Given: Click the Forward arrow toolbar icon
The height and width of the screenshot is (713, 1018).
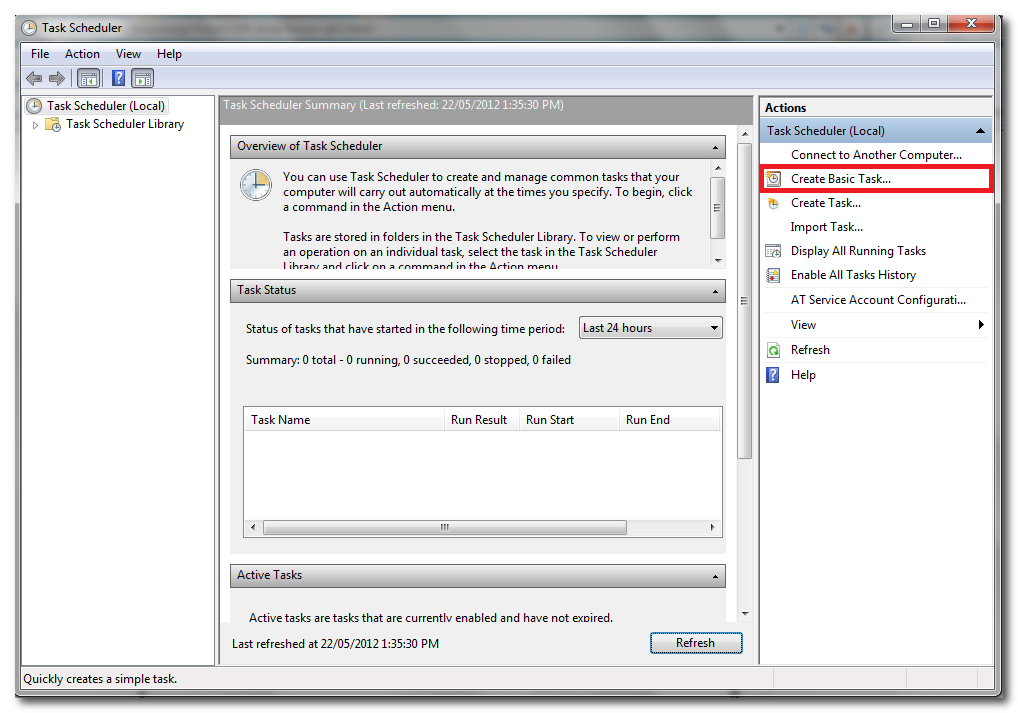Looking at the screenshot, I should [57, 78].
